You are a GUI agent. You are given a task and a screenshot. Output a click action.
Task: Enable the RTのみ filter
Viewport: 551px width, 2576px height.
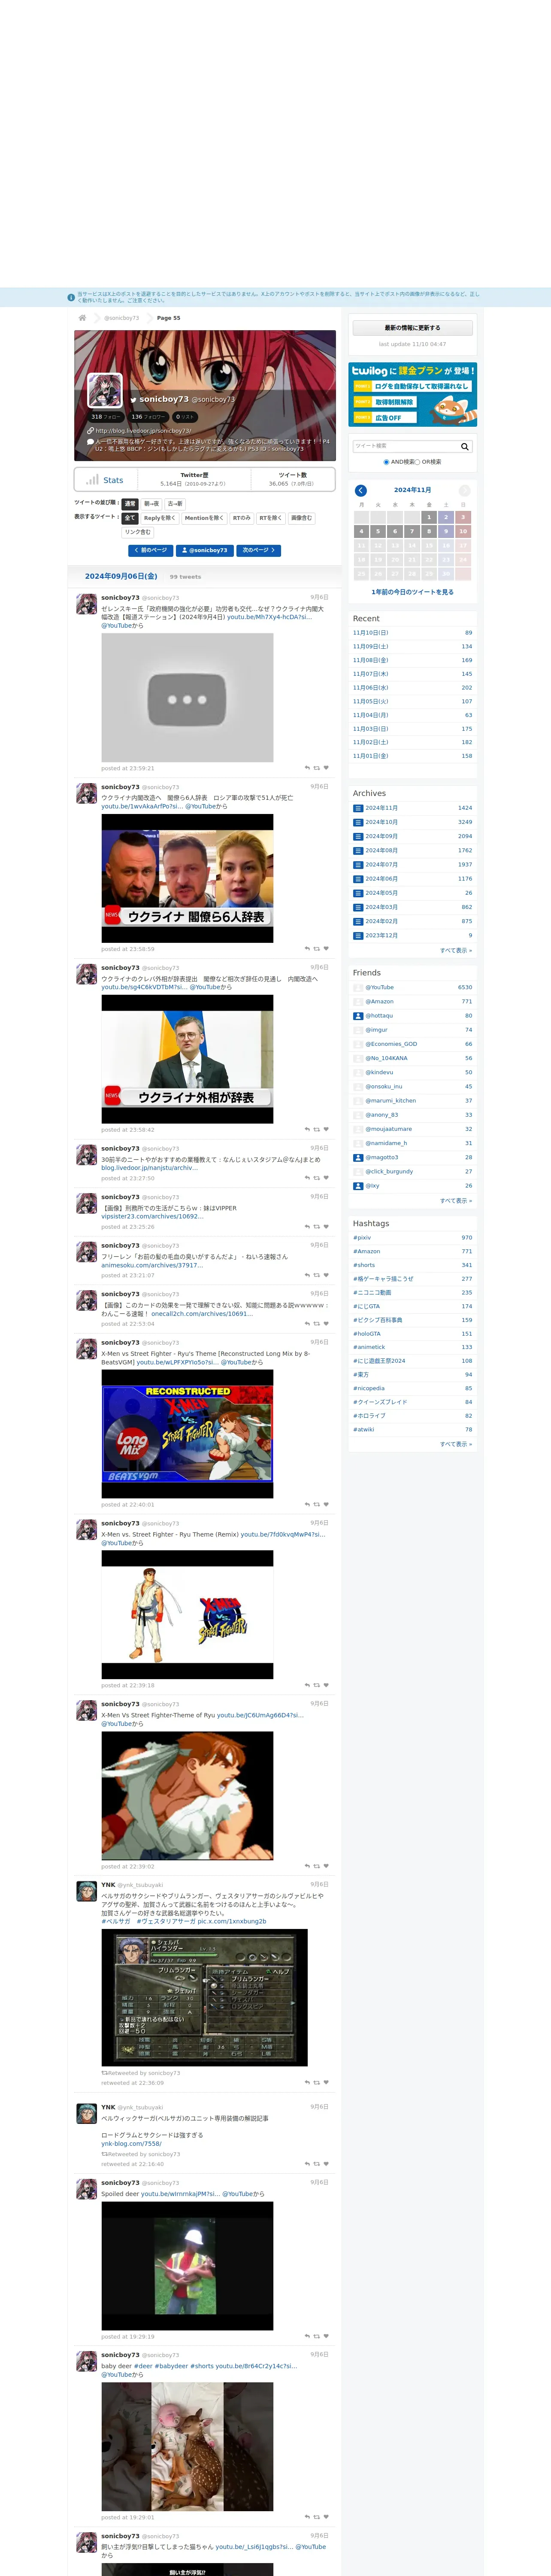pyautogui.click(x=241, y=518)
